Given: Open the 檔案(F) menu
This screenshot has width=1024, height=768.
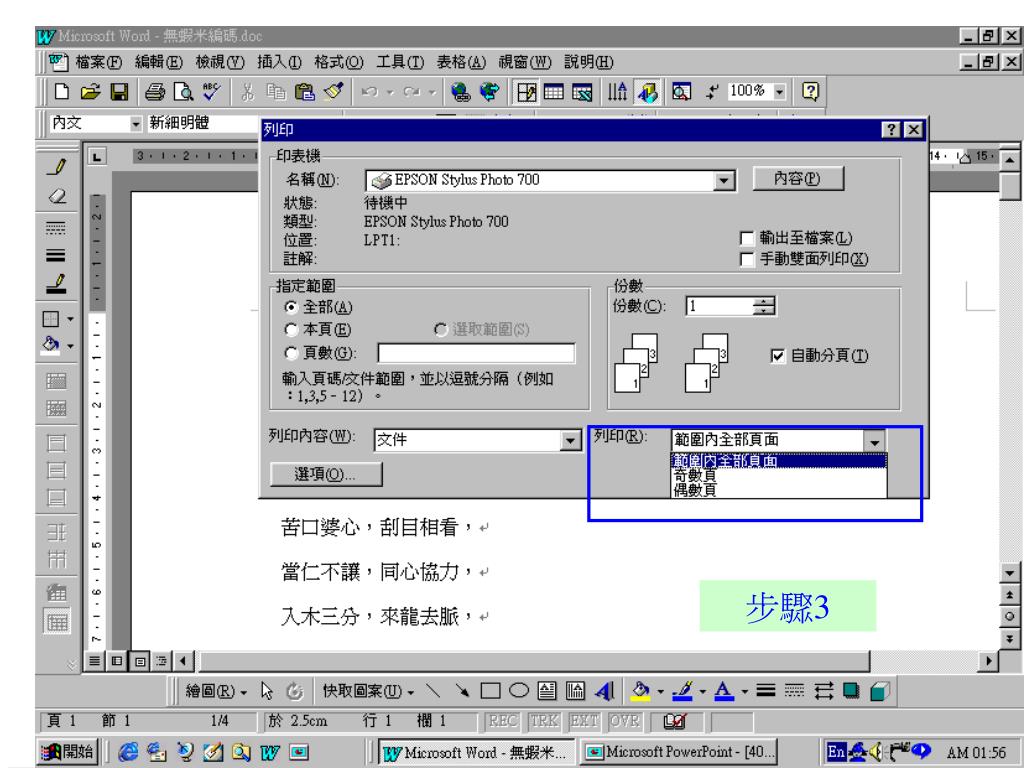Looking at the screenshot, I should point(99,62).
